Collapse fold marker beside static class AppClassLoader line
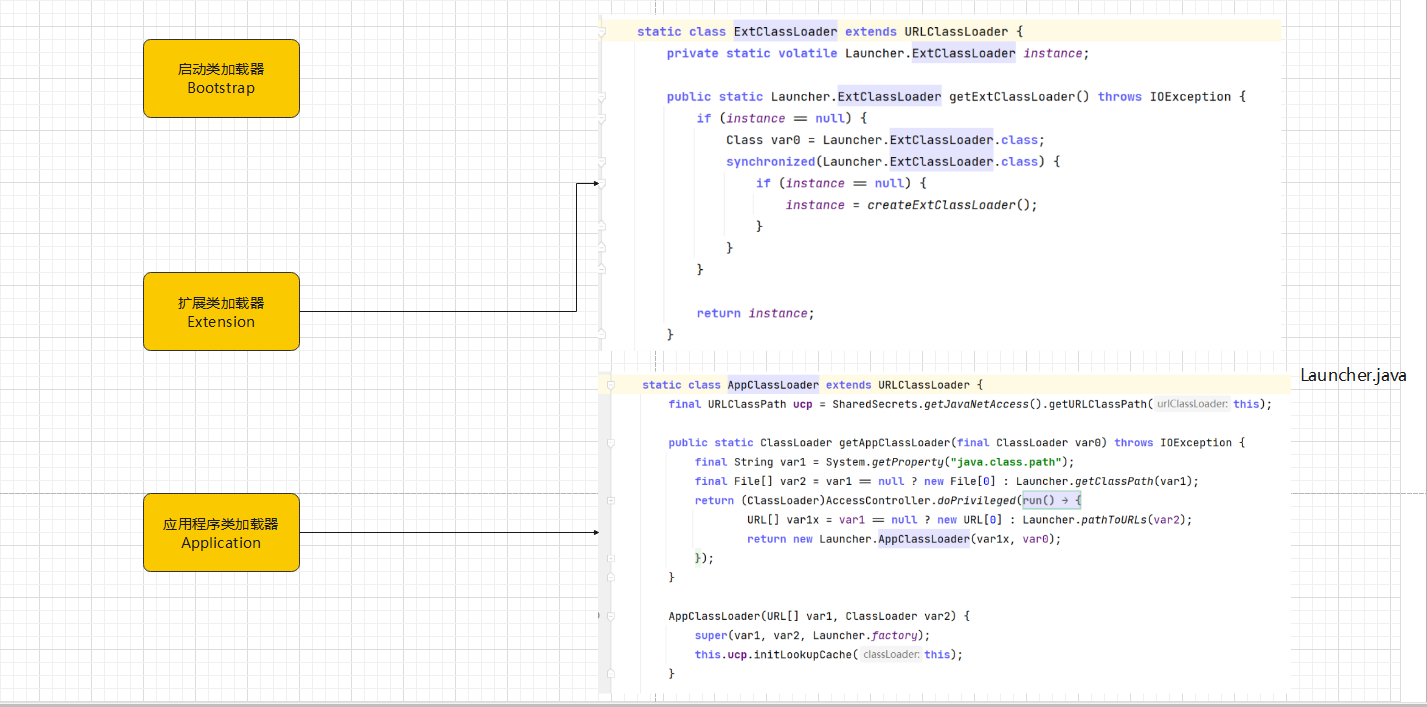Screen dimensions: 1427x707 (610, 385)
